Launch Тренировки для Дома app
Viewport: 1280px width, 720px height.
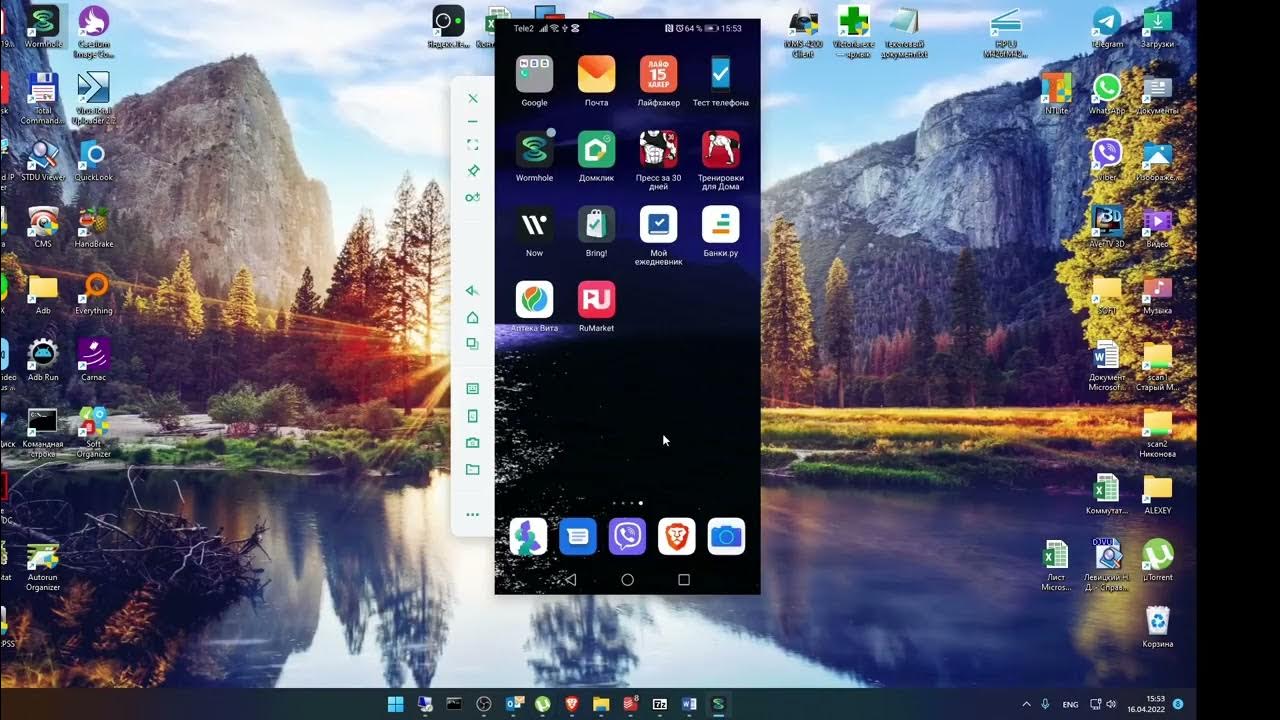point(720,149)
